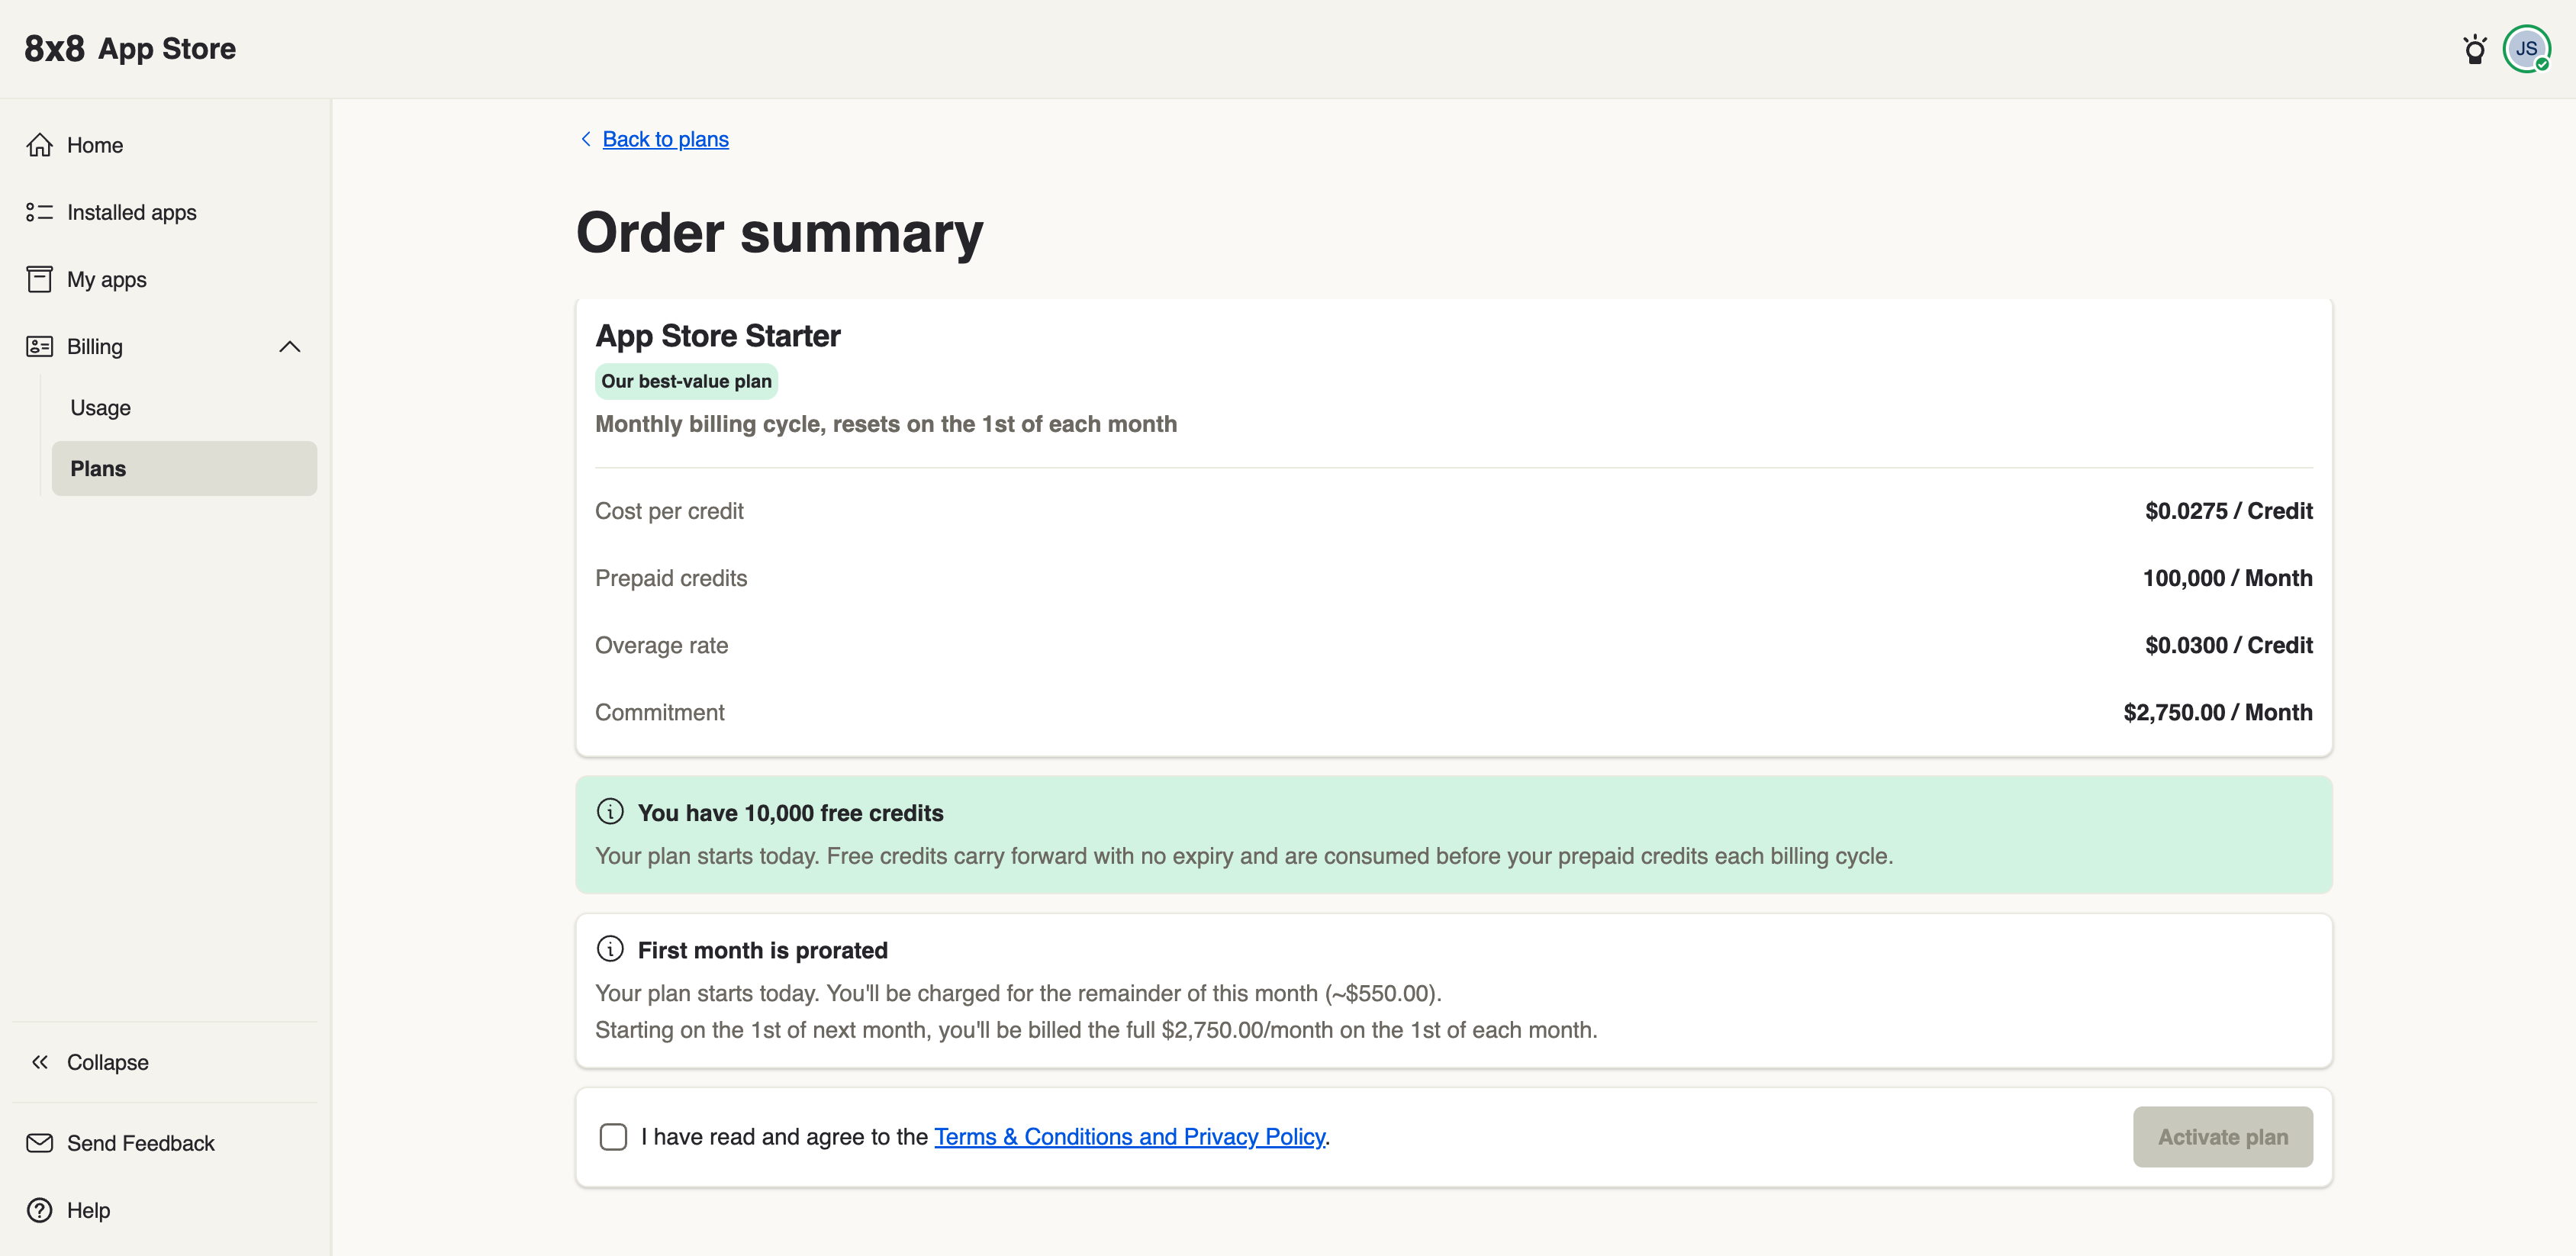
Task: Select the Plans sidebar item
Action: tap(184, 469)
